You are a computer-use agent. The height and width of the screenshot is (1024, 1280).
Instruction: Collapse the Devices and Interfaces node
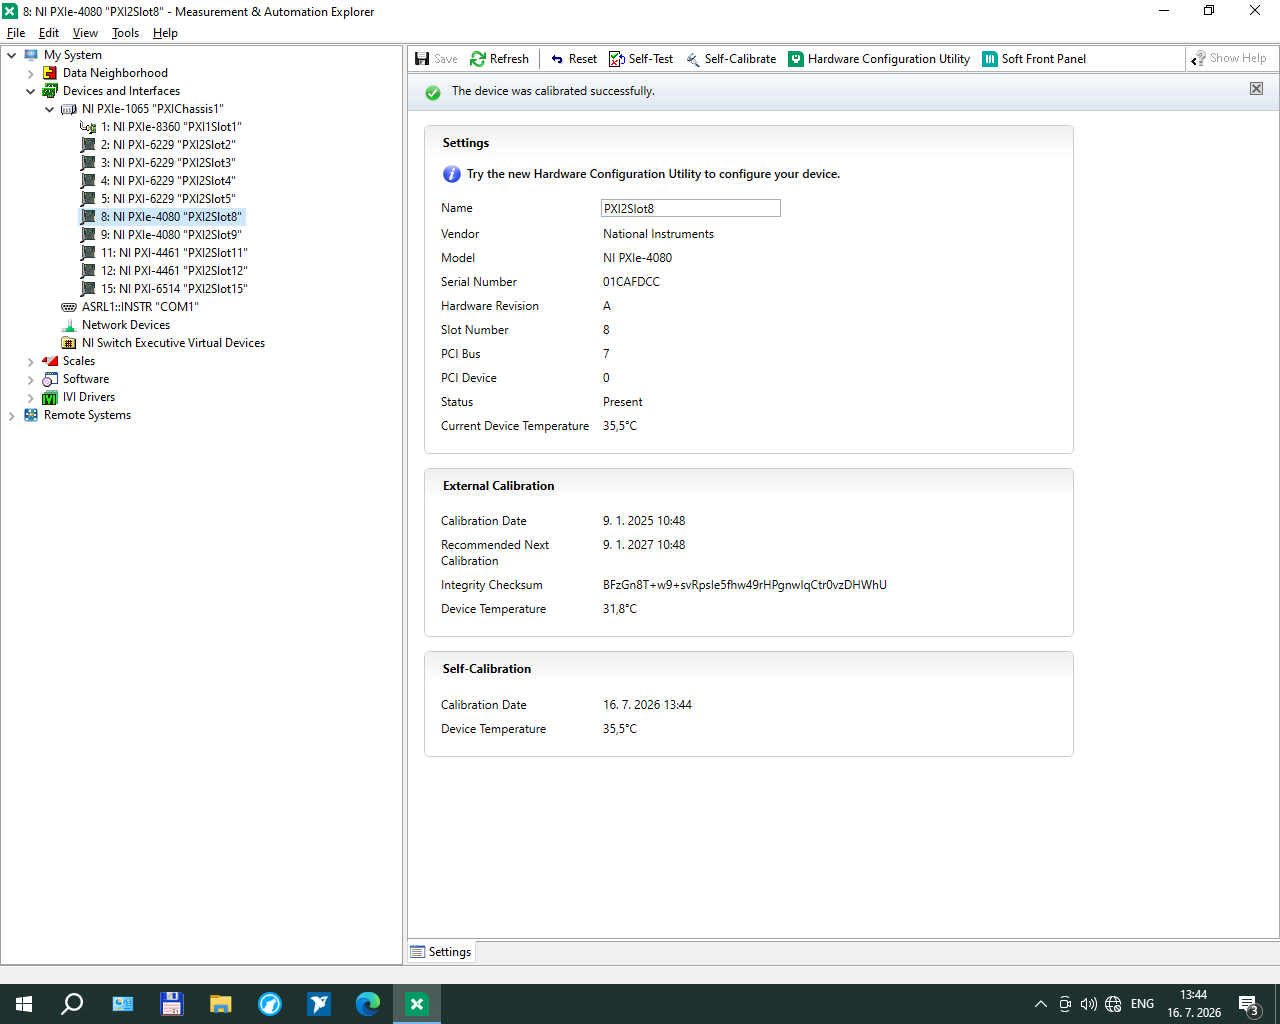pos(31,91)
